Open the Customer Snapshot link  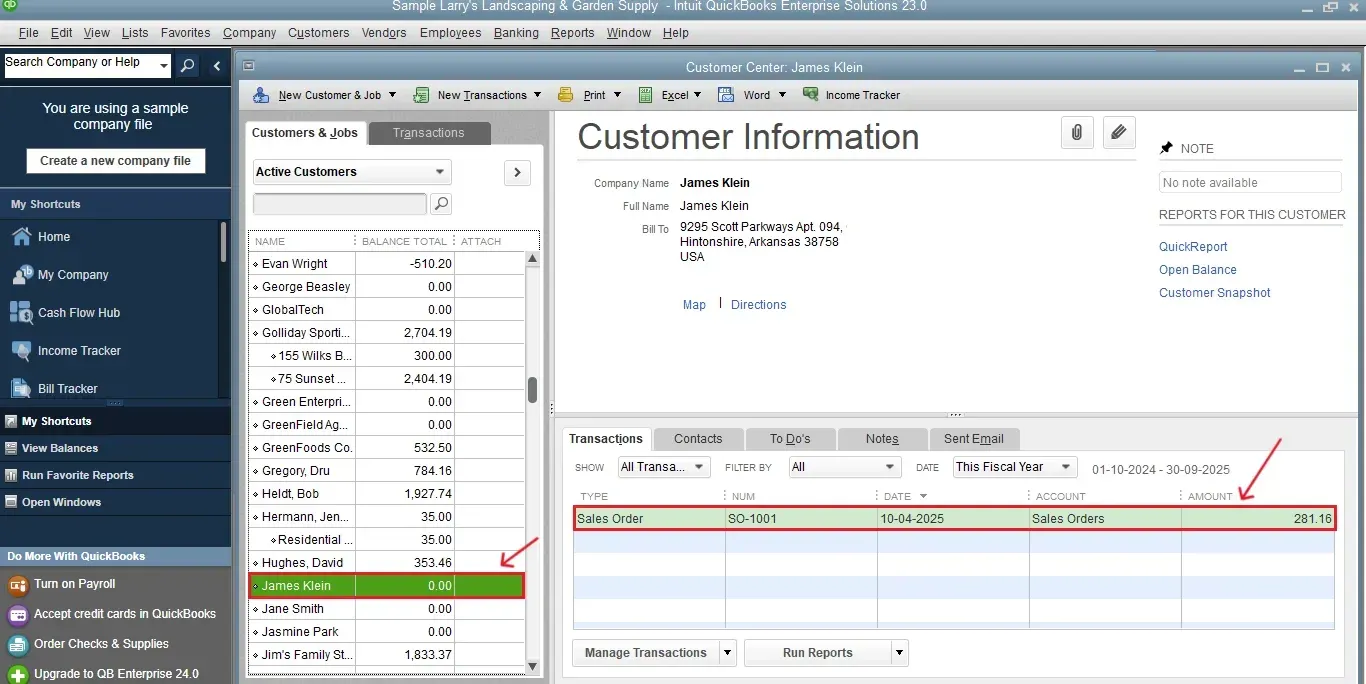[1215, 293]
